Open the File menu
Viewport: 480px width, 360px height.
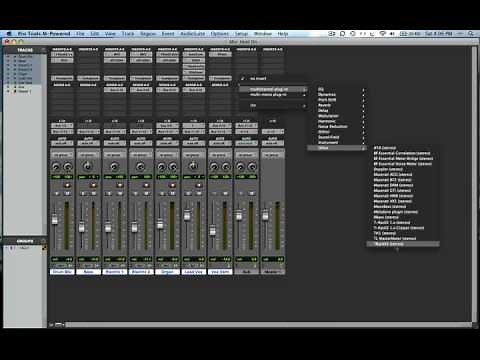coord(80,34)
